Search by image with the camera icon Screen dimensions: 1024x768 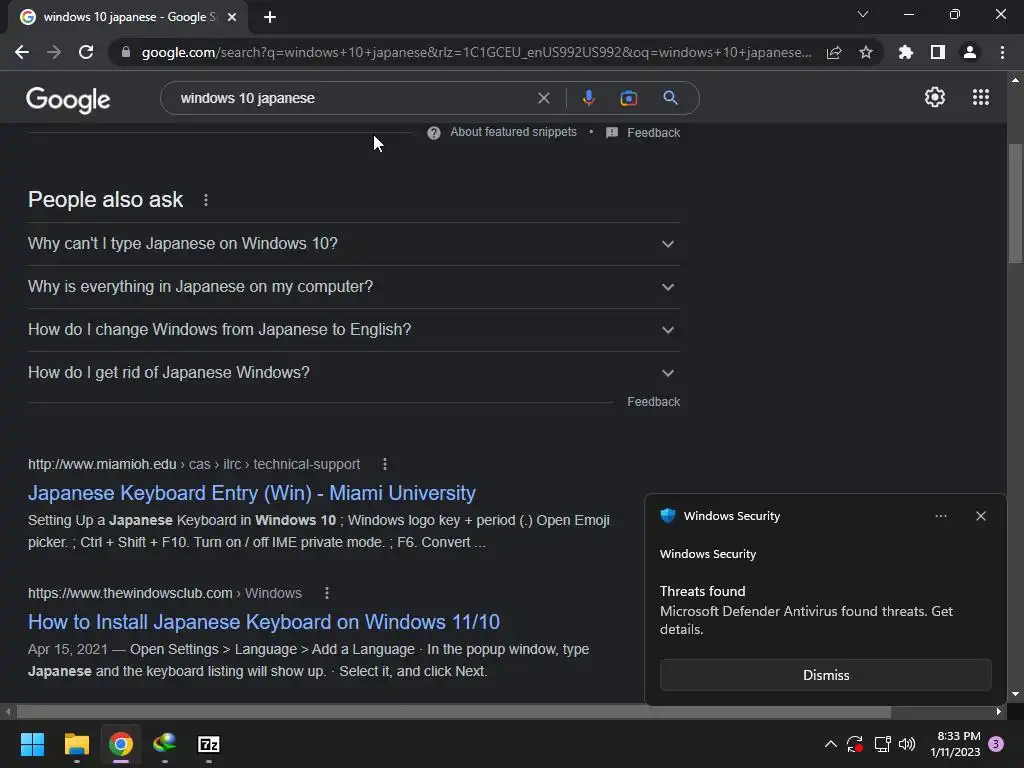coord(629,98)
